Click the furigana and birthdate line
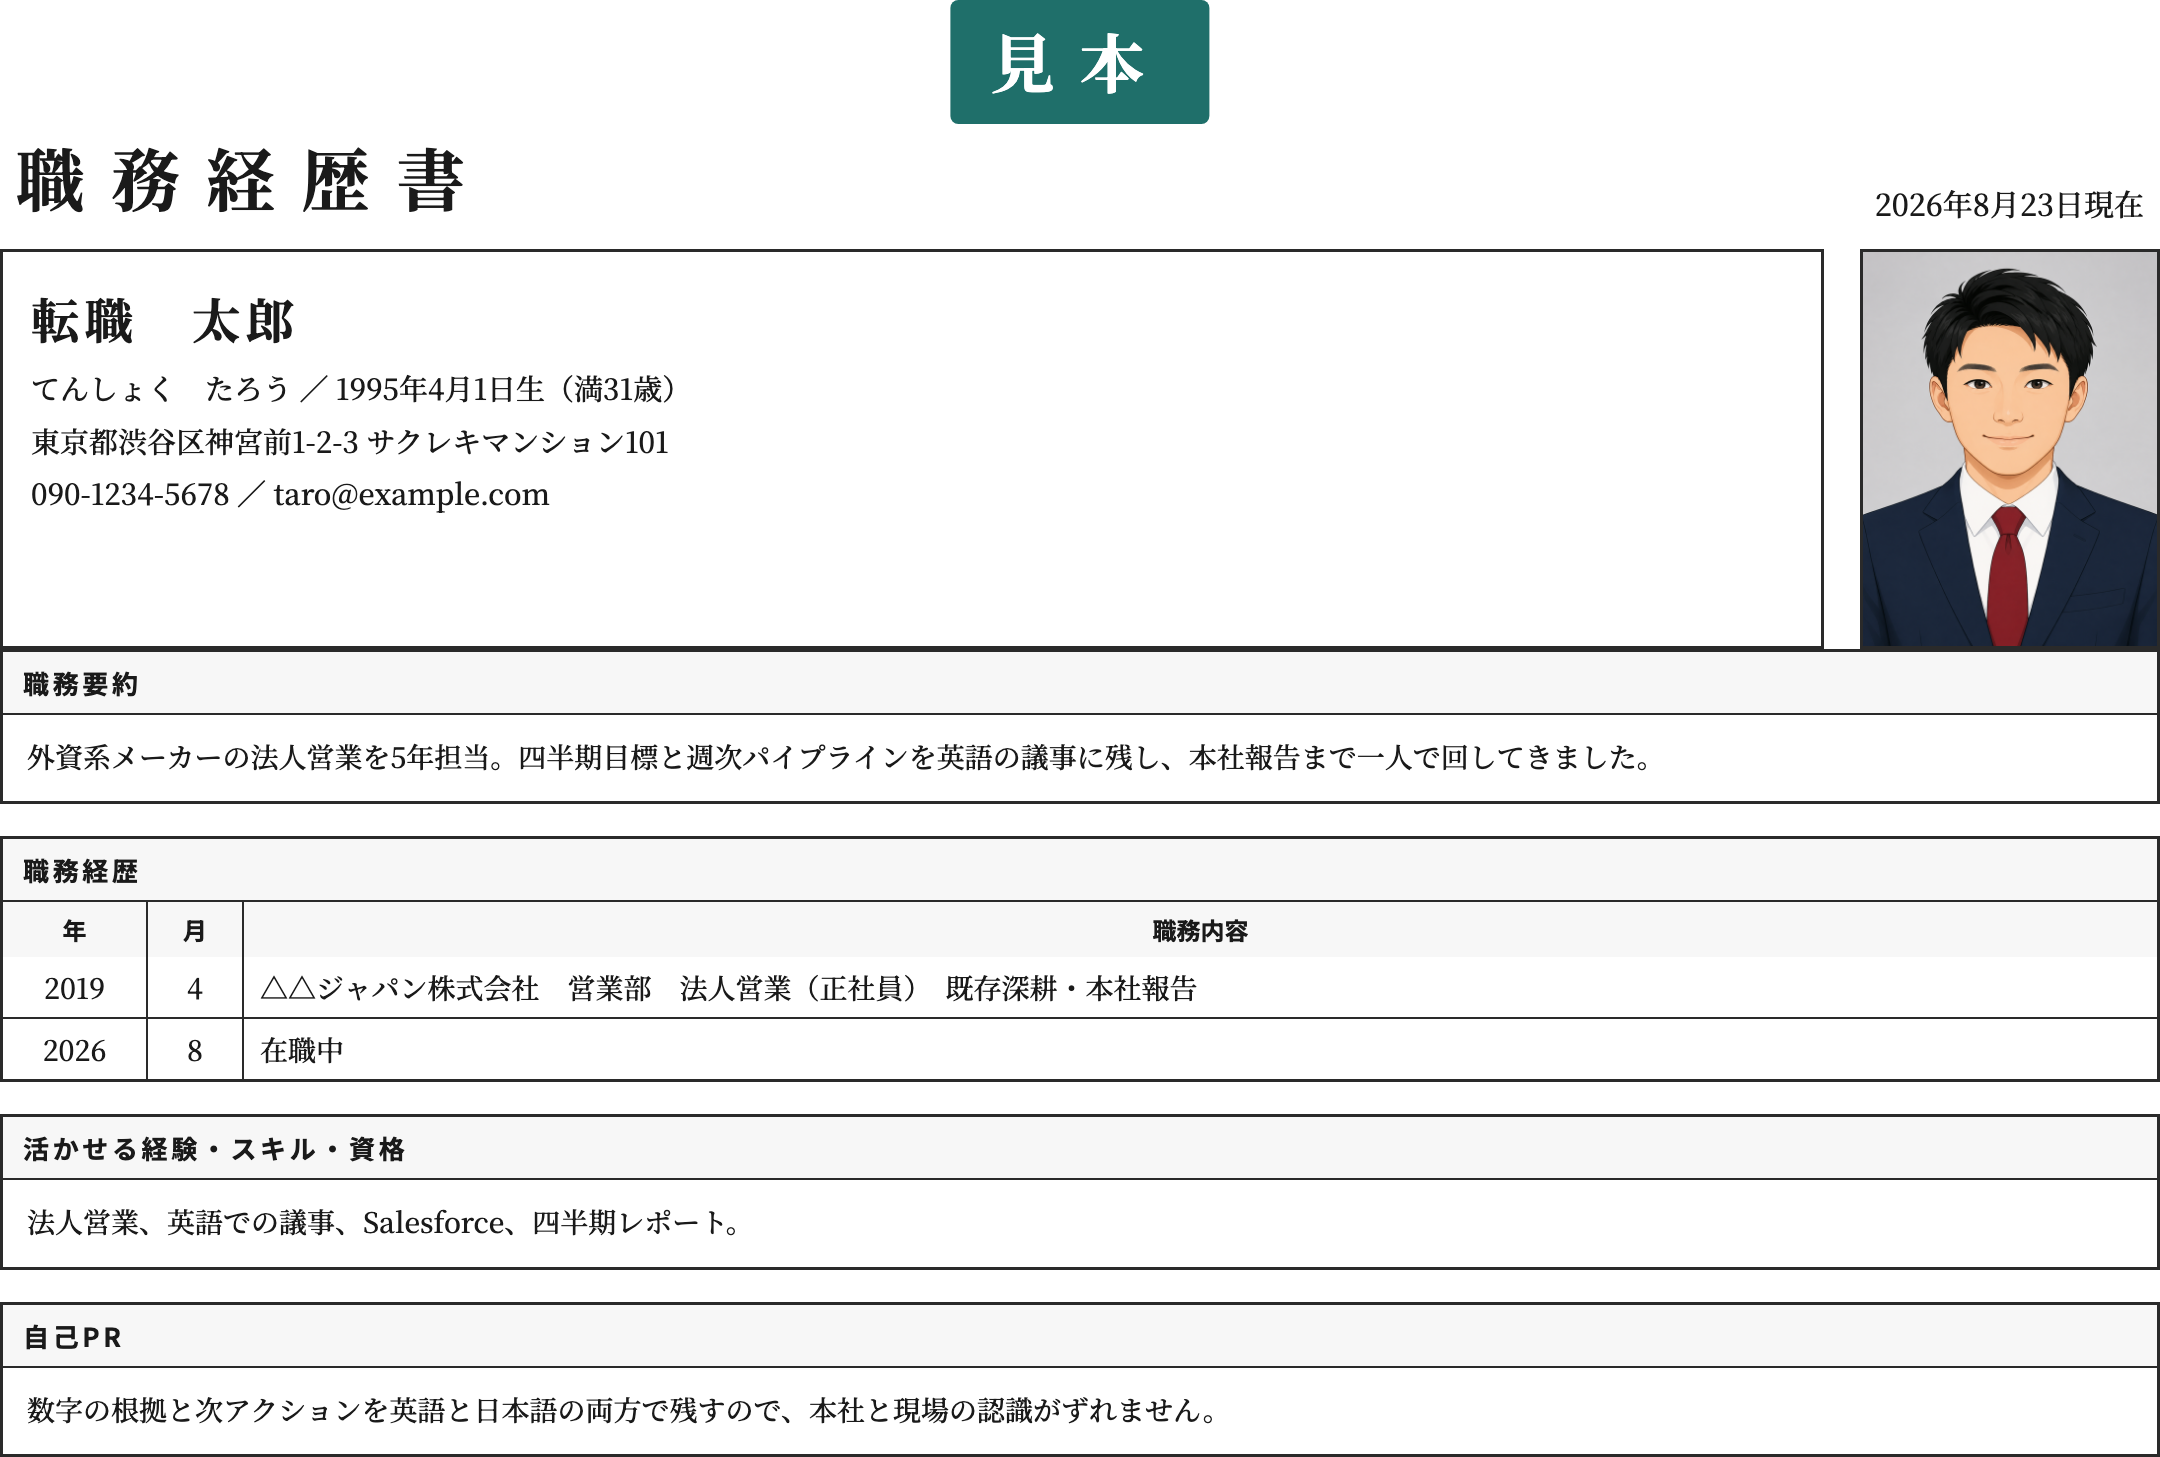This screenshot has height=1457, width=2160. (x=354, y=389)
